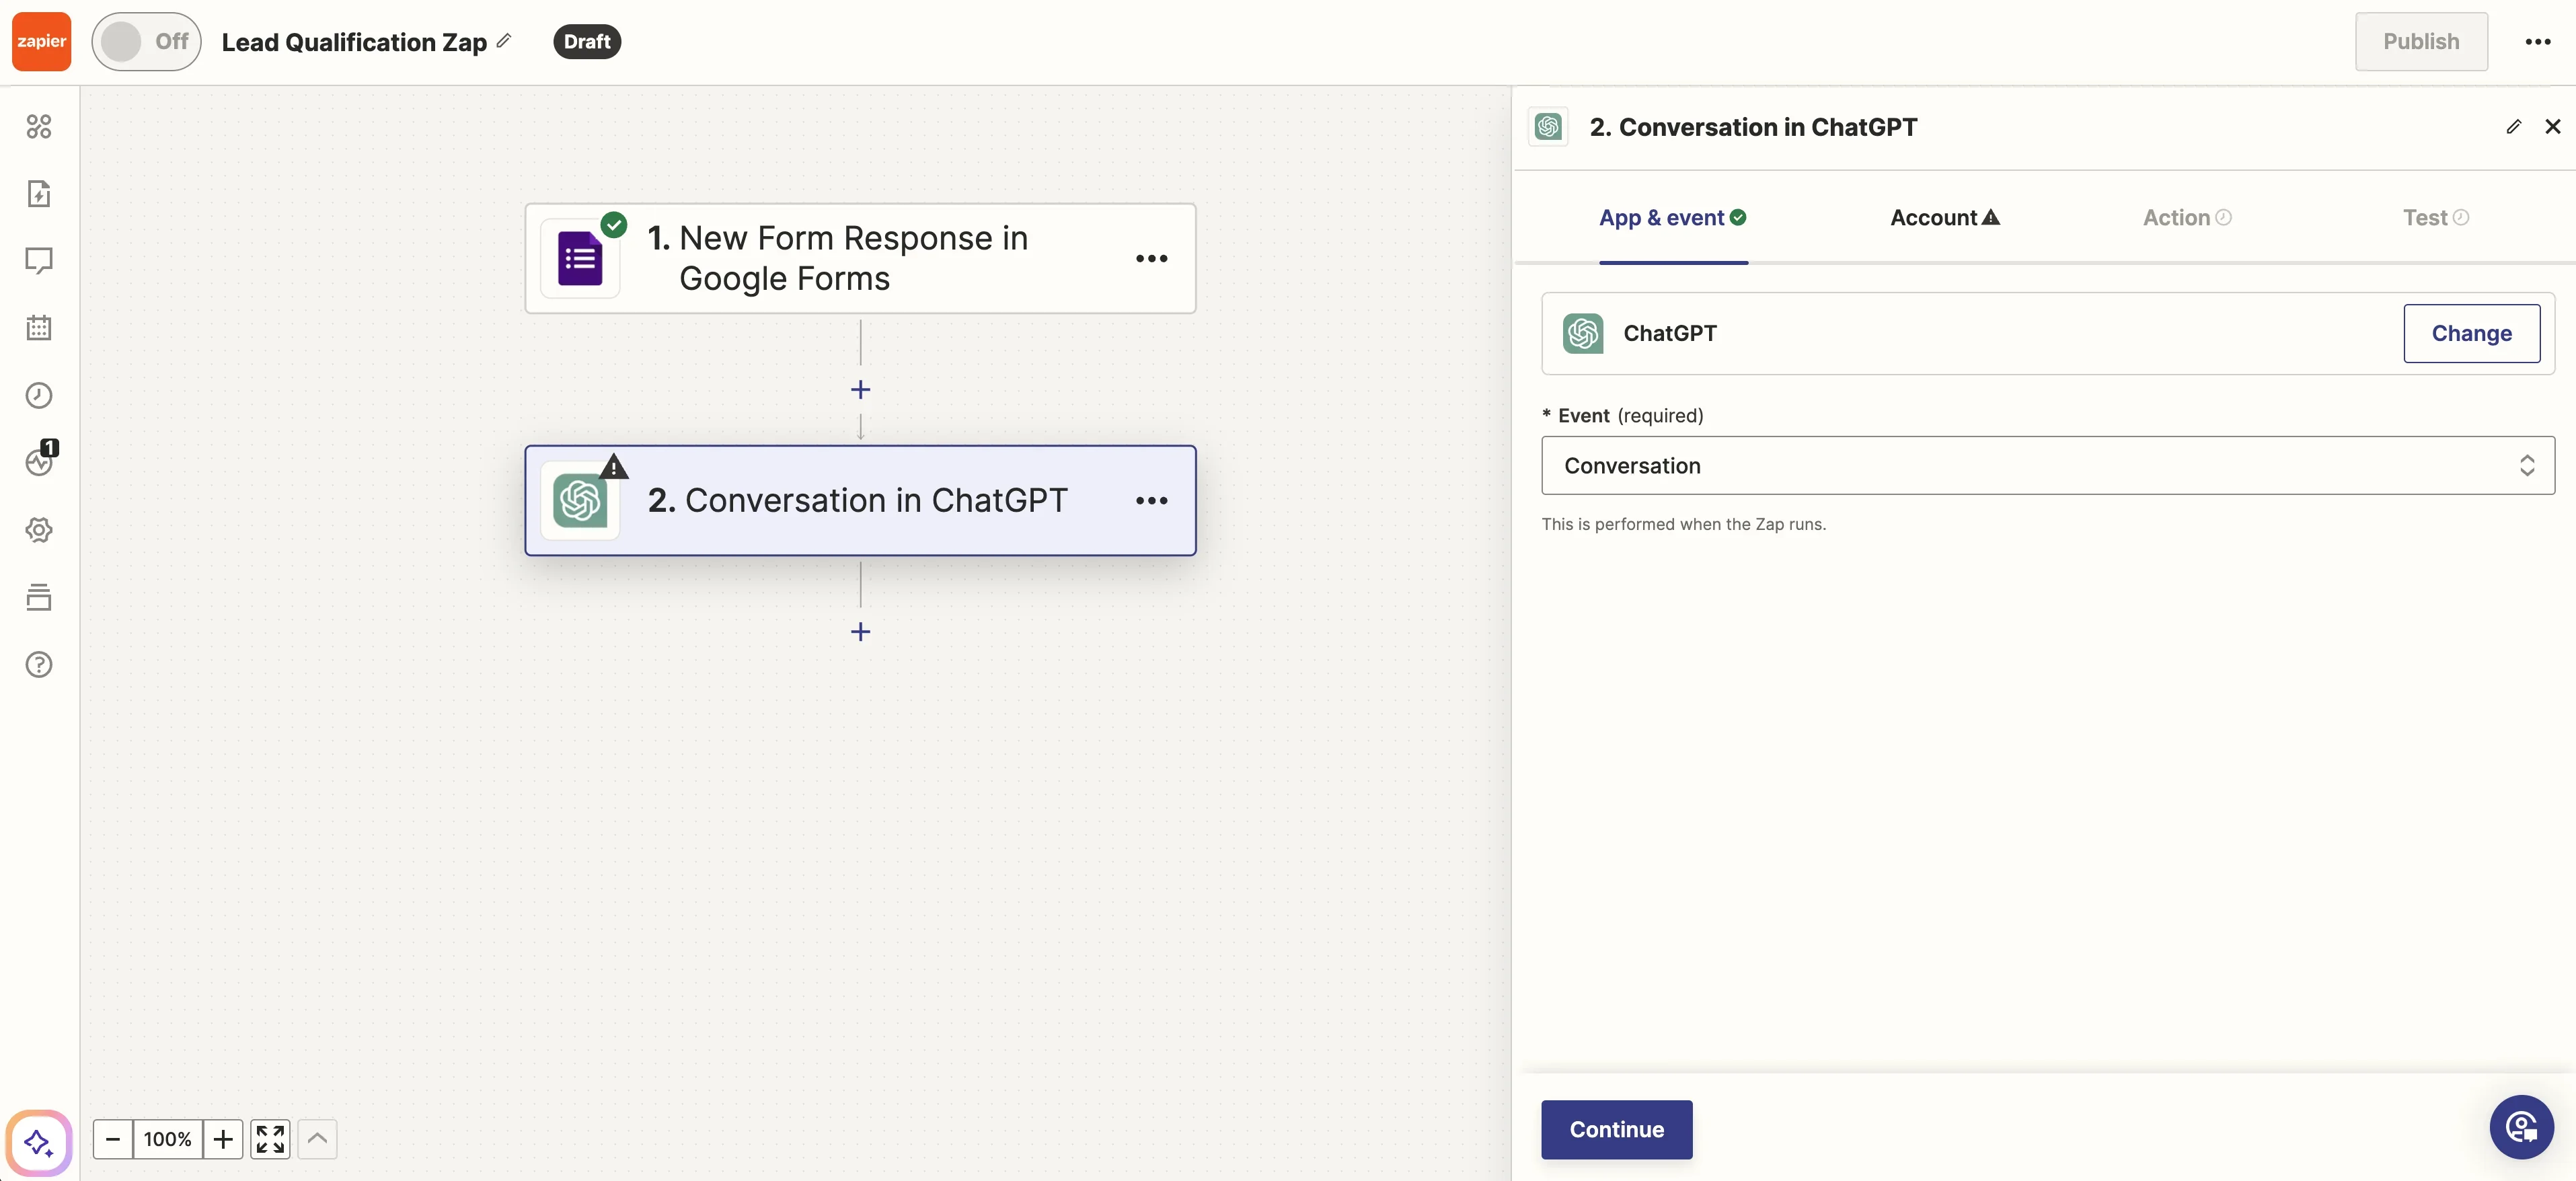Open the ChatGPT step three-dot menu
Image resolution: width=2576 pixels, height=1181 pixels.
(x=1151, y=500)
